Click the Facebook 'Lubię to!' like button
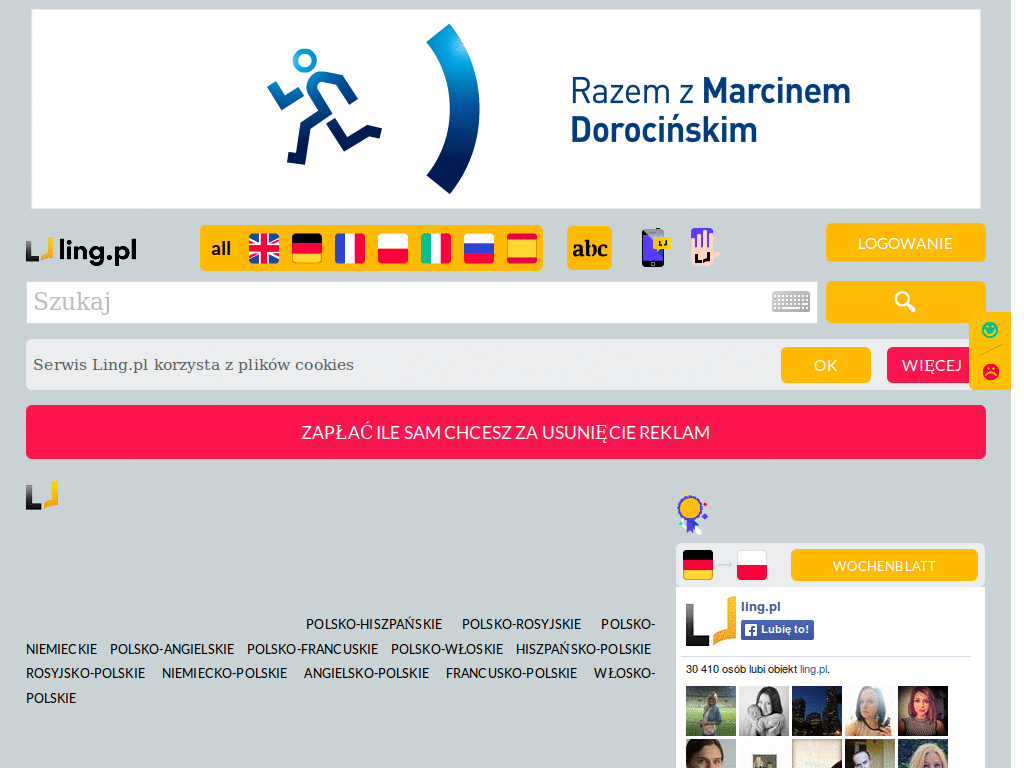The height and width of the screenshot is (768, 1024). pos(777,630)
